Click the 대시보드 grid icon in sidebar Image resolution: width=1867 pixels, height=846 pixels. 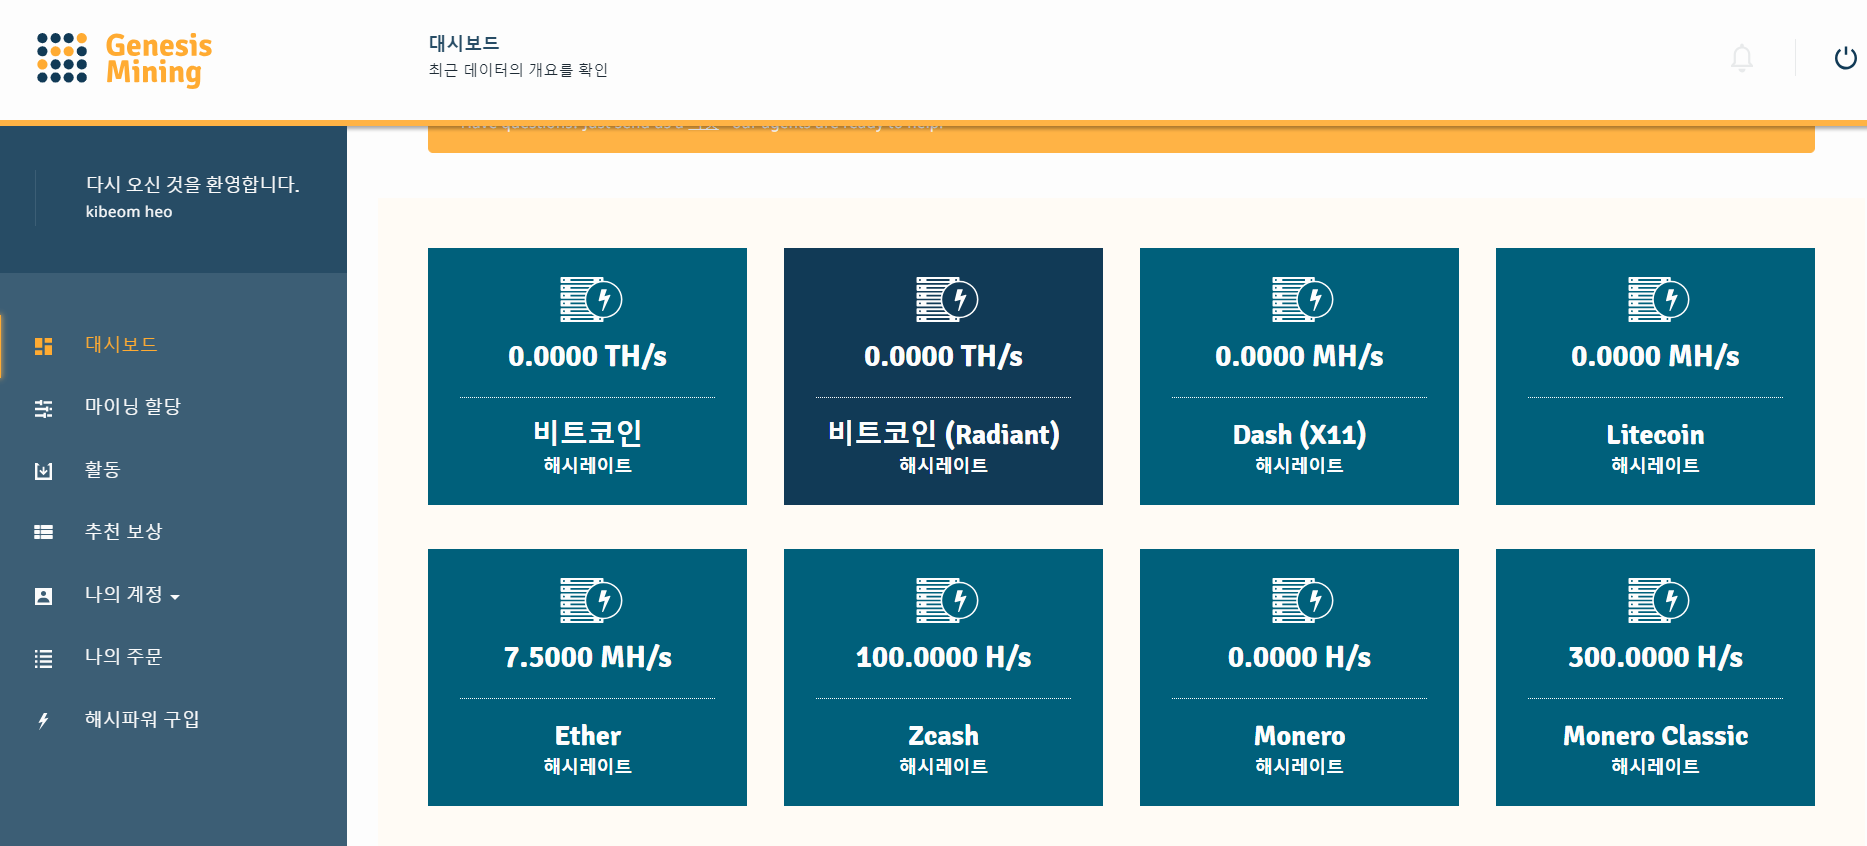[x=43, y=346]
